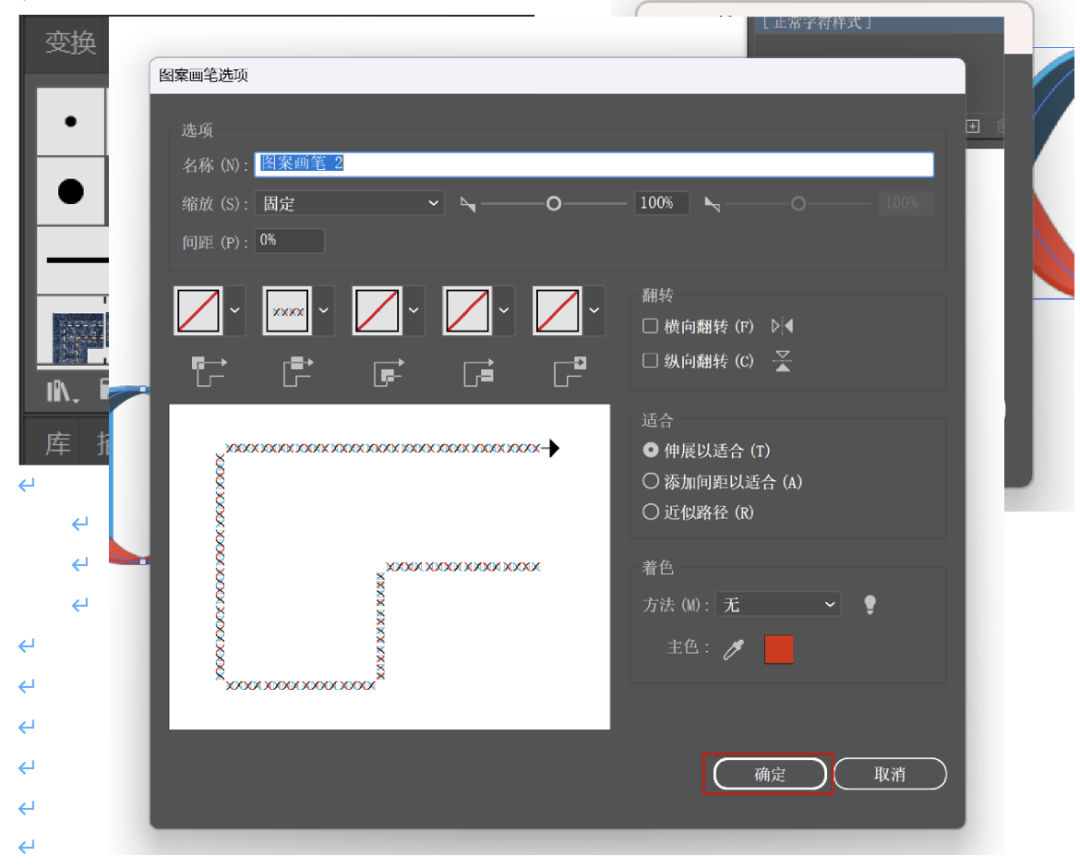Click the disabled maximum scale brush icon
The width and height of the screenshot is (1080, 868).
[x=712, y=204]
